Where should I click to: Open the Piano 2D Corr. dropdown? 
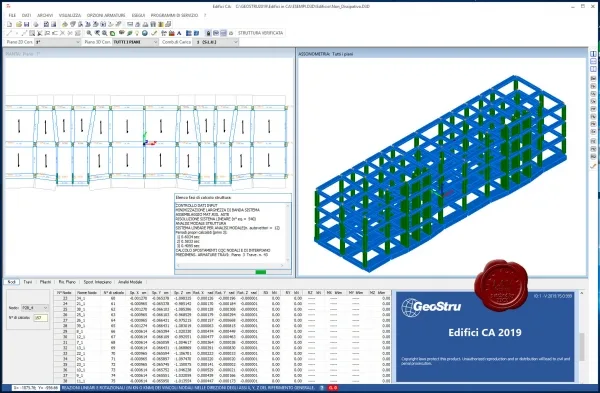click(x=57, y=42)
